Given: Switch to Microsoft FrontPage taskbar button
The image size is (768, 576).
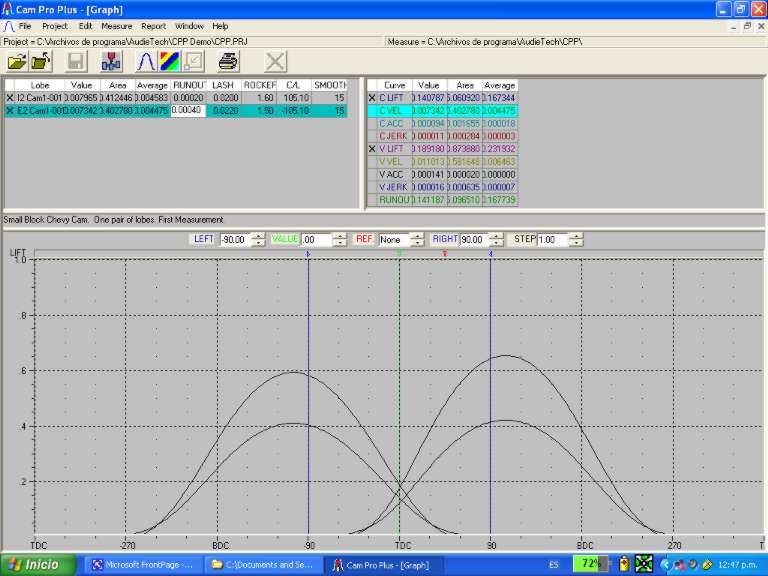Looking at the screenshot, I should (x=143, y=564).
